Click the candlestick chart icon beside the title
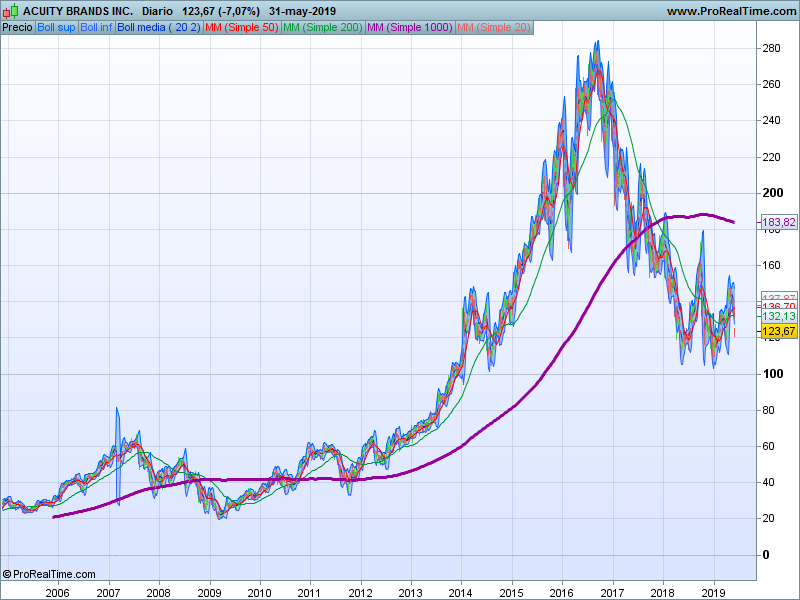 tap(10, 11)
